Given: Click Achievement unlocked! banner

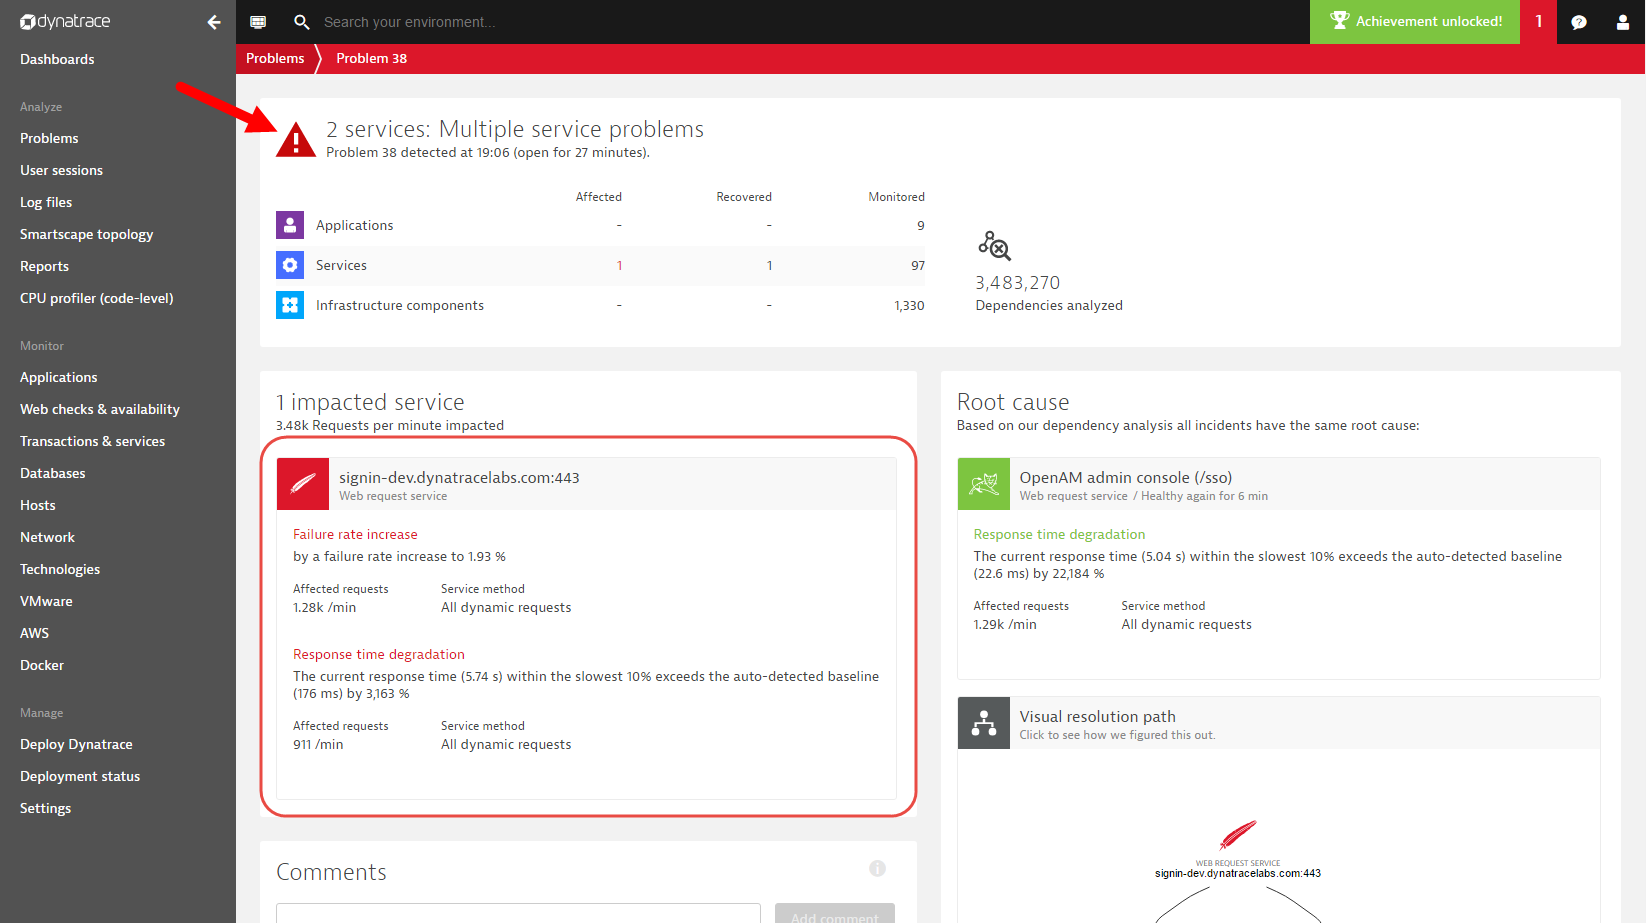Looking at the screenshot, I should click(x=1415, y=21).
